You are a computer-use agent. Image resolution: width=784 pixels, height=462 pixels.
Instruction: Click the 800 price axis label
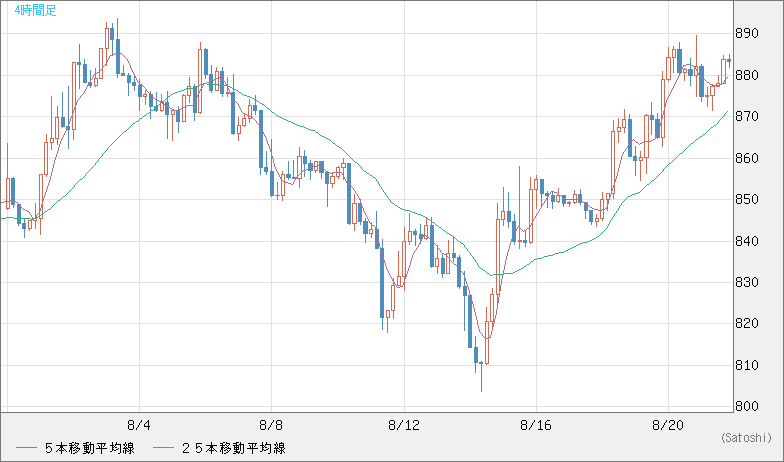pos(746,406)
